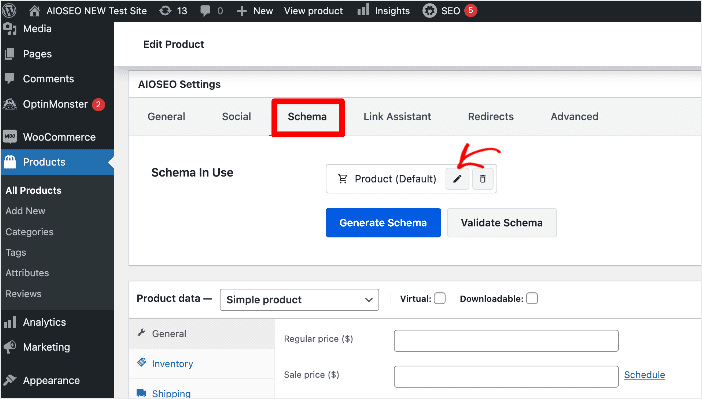
Task: Enable the Virtual checkbox
Action: tap(440, 298)
